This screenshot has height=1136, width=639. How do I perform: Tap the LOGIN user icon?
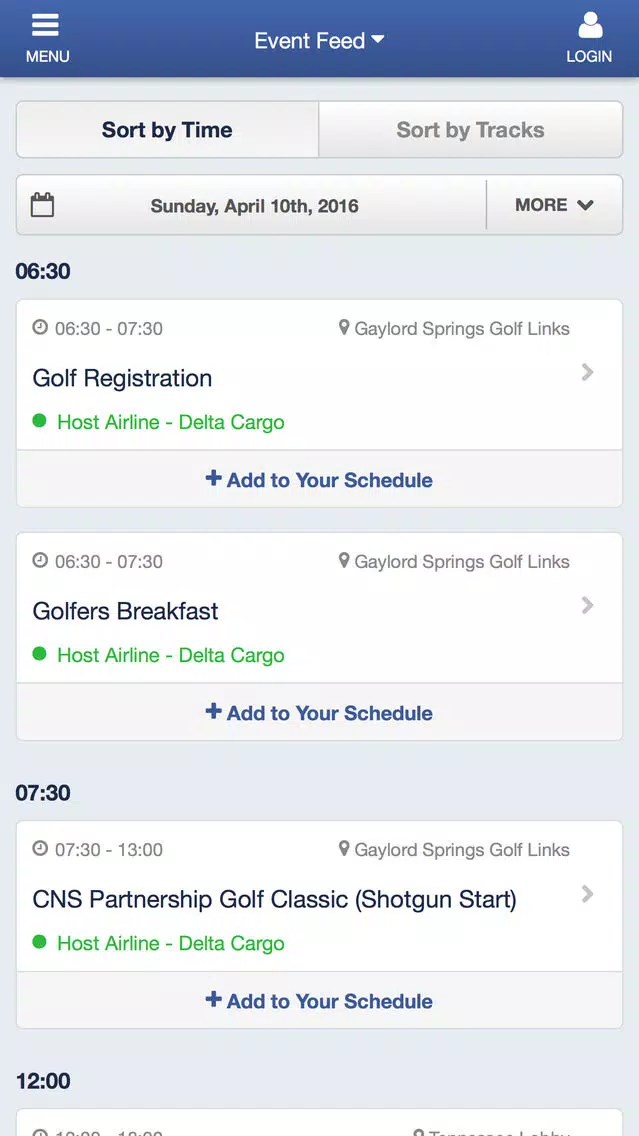click(590, 25)
